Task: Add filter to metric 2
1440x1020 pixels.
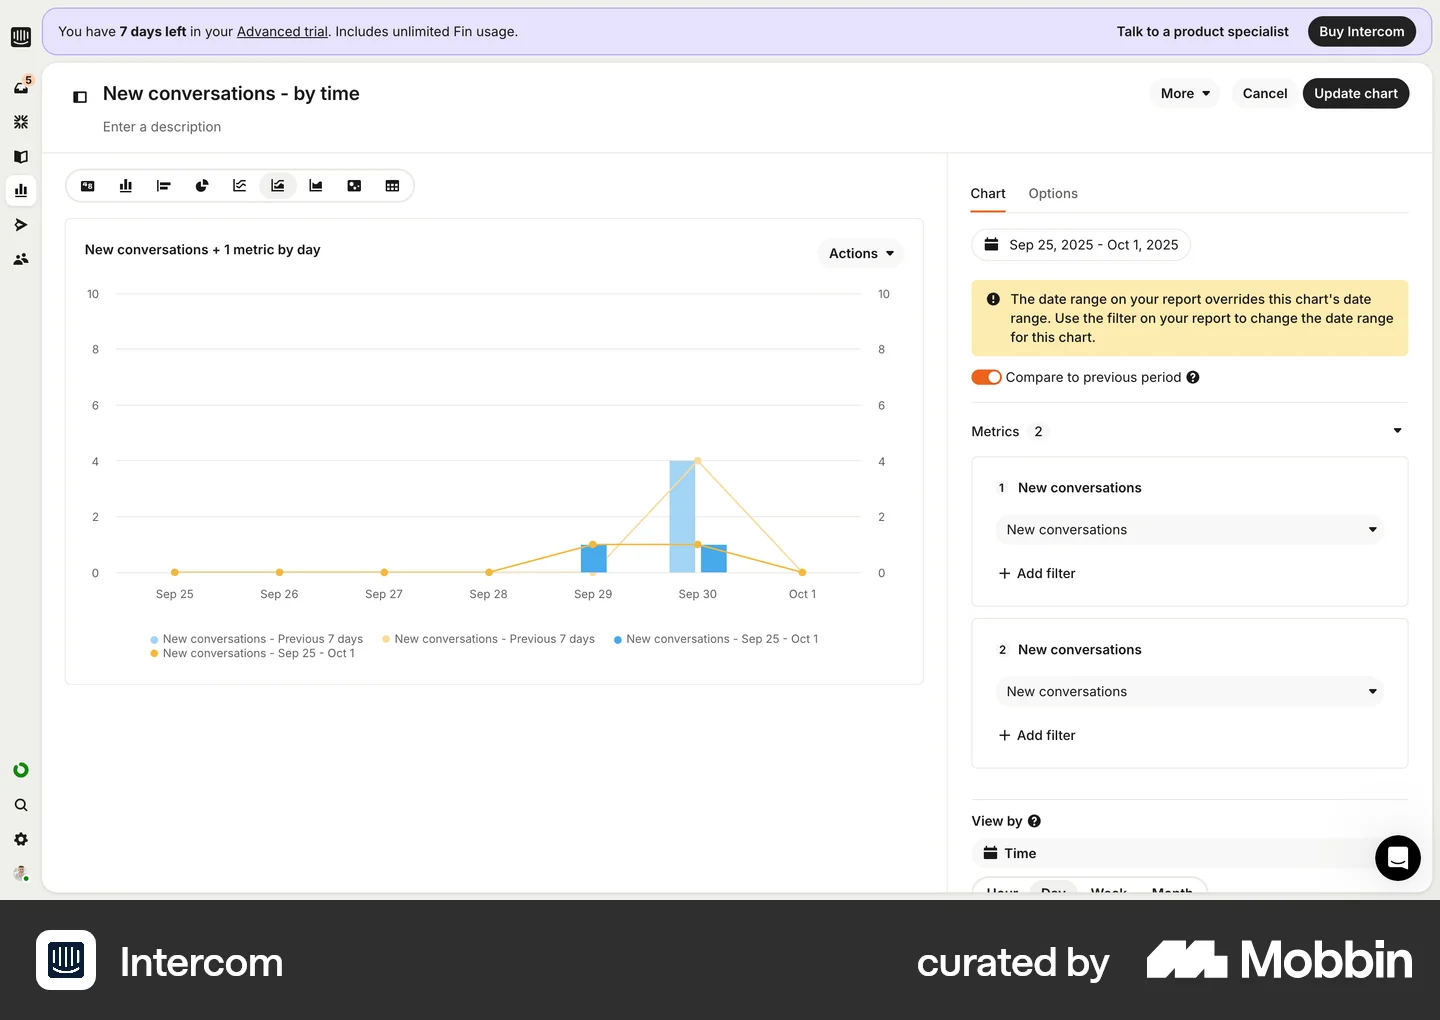Action: (1037, 736)
